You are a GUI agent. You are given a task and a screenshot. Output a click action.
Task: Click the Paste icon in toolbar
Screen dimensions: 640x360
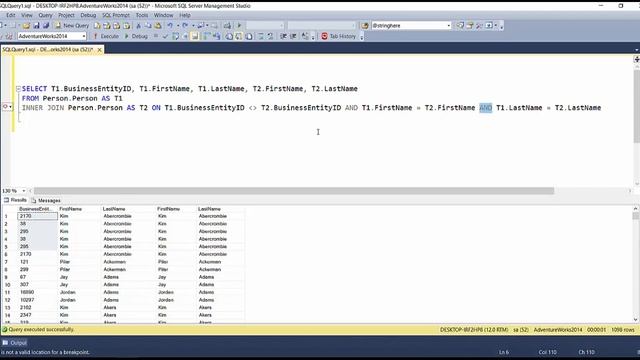pos(158,25)
